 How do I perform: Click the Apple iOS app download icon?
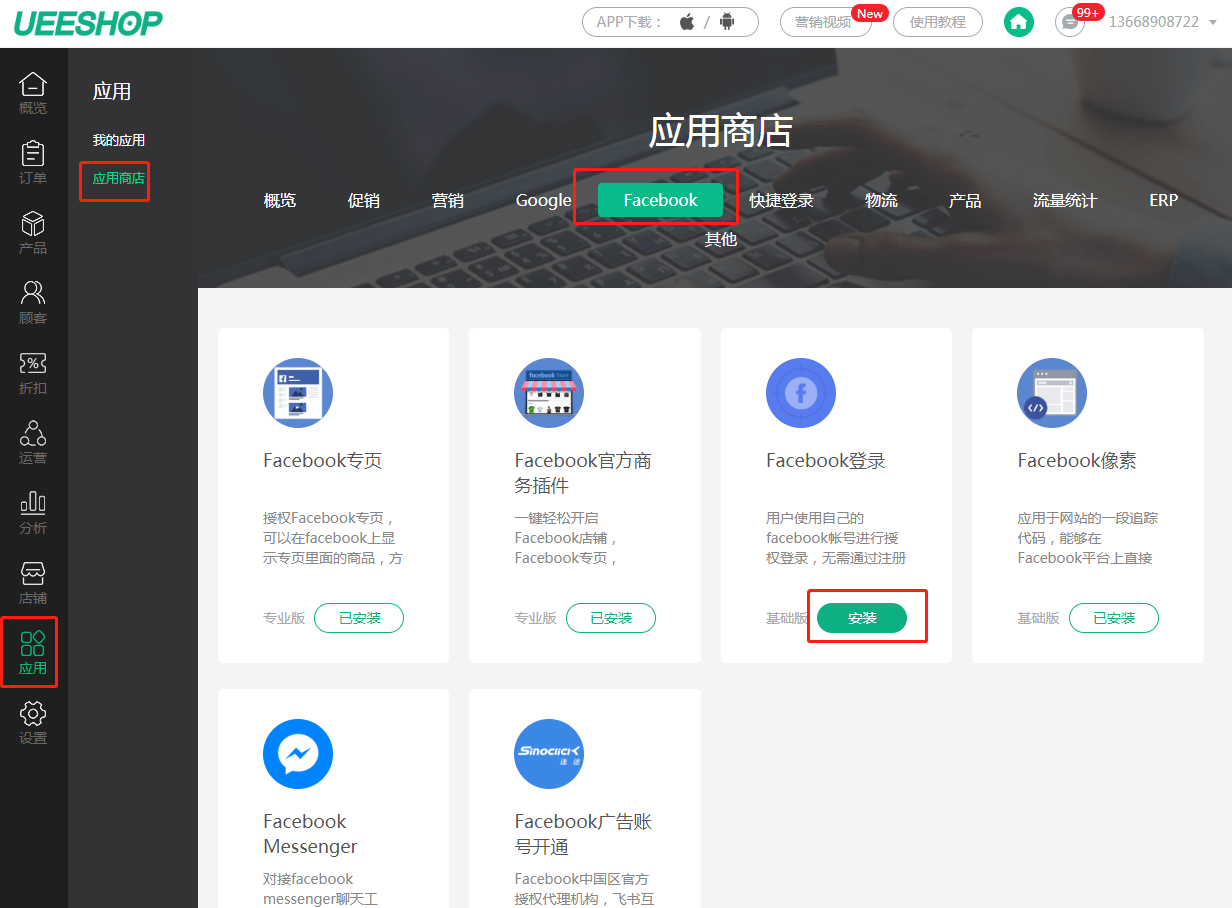(687, 22)
